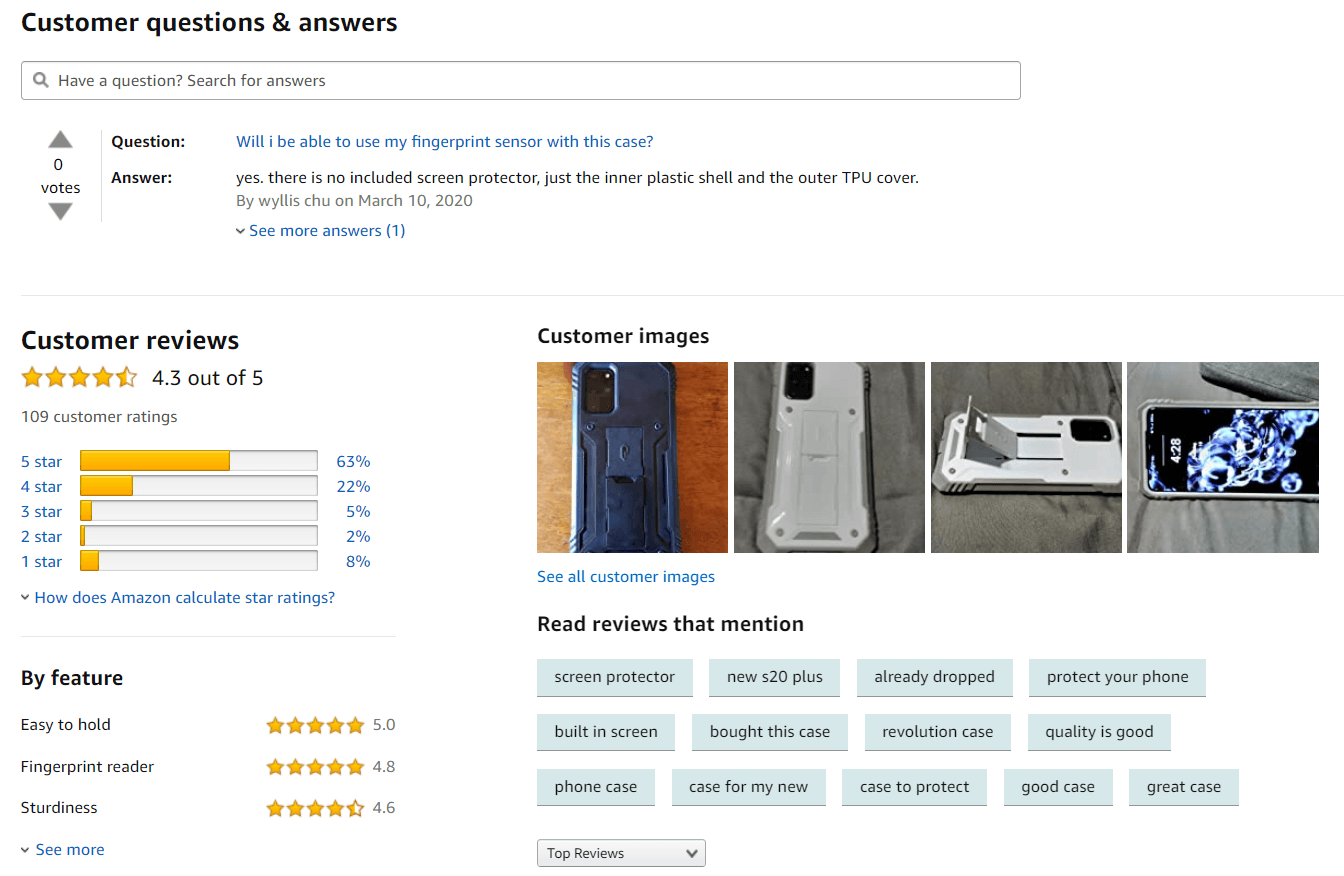Viewport: 1344px width, 876px height.
Task: Click See all customer images
Action: (625, 576)
